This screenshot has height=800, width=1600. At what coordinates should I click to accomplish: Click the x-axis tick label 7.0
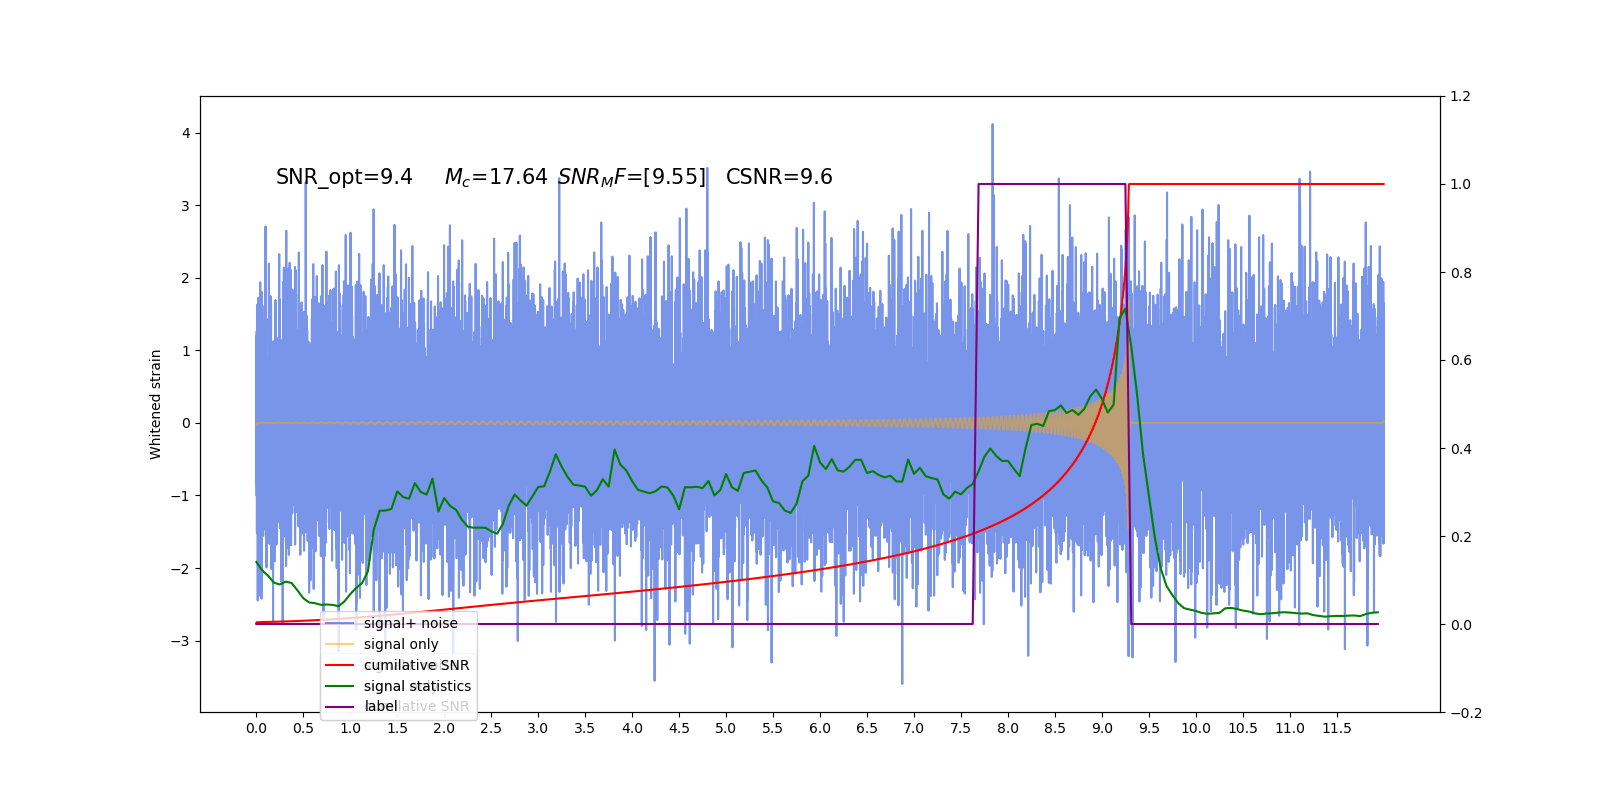click(x=914, y=728)
